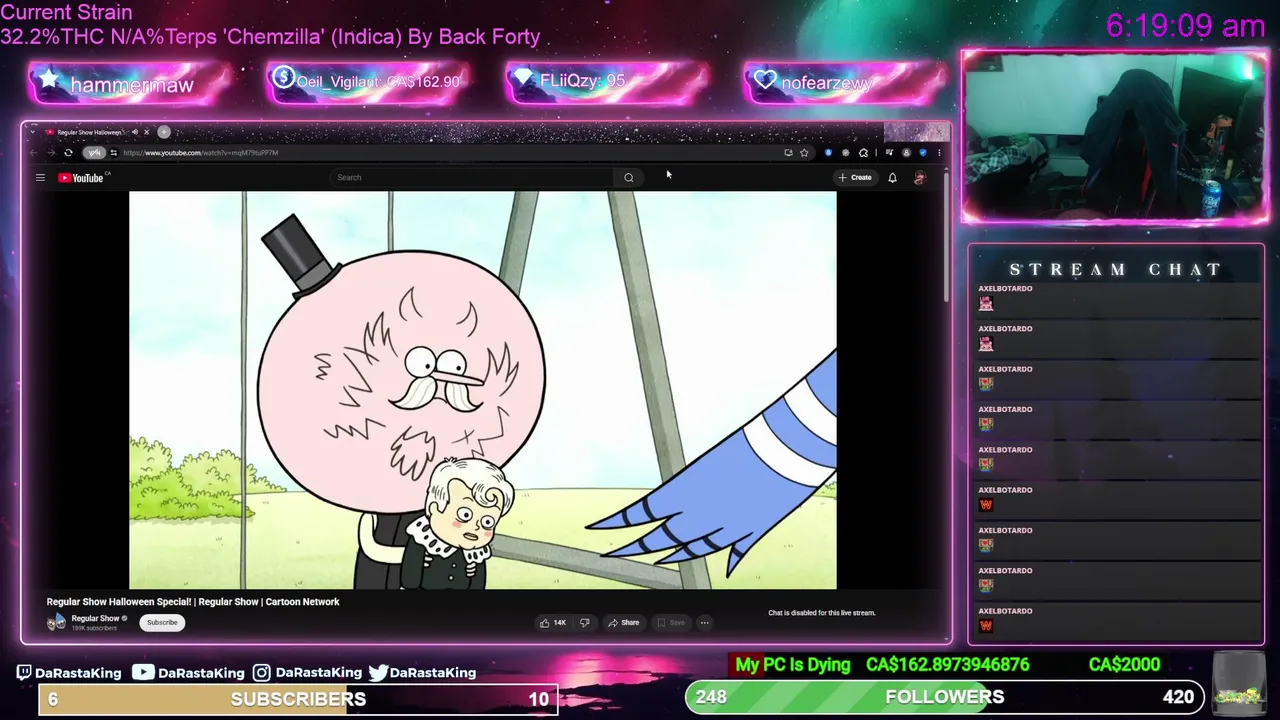Click the video title text
Screen dimensions: 1280x720
tap(193, 602)
